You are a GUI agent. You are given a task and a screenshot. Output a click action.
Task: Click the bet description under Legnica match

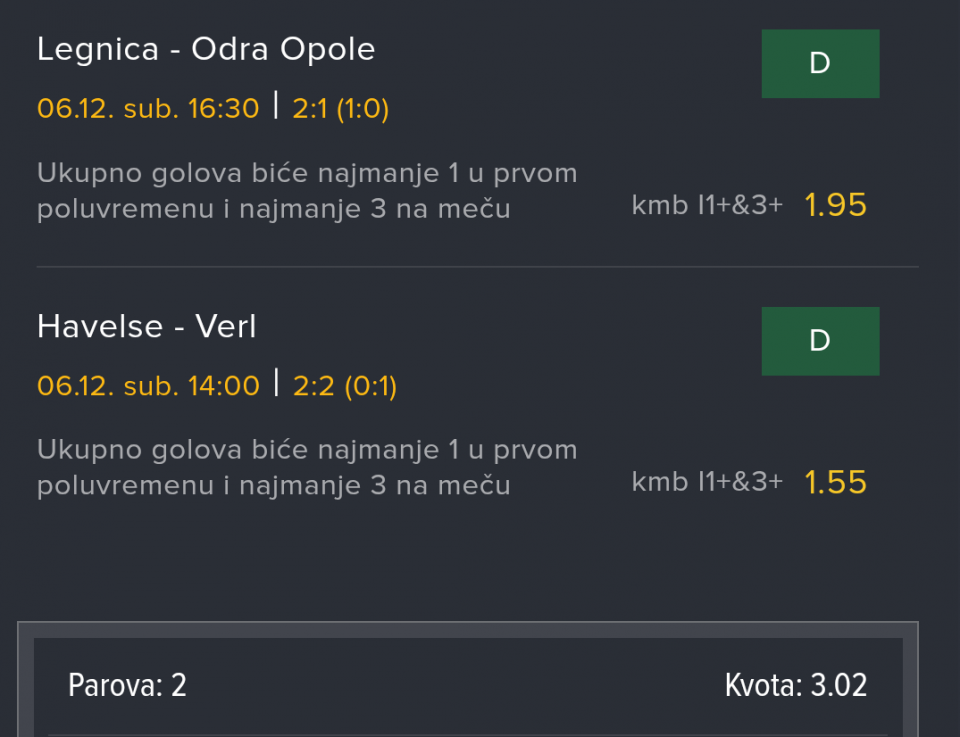tap(307, 191)
